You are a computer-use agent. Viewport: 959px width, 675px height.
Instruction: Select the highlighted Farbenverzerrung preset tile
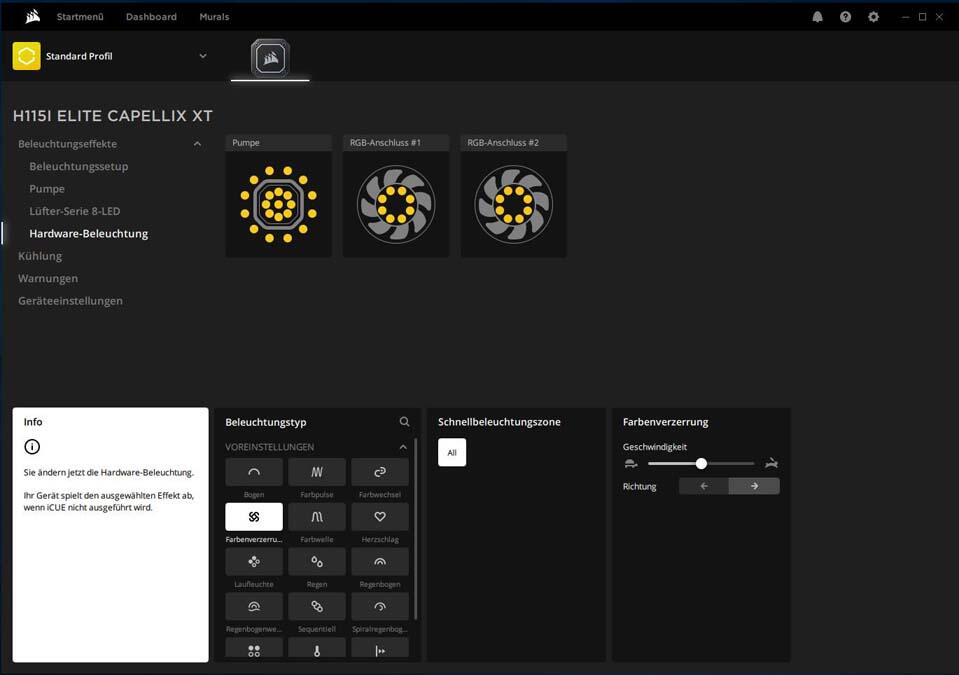click(x=254, y=517)
